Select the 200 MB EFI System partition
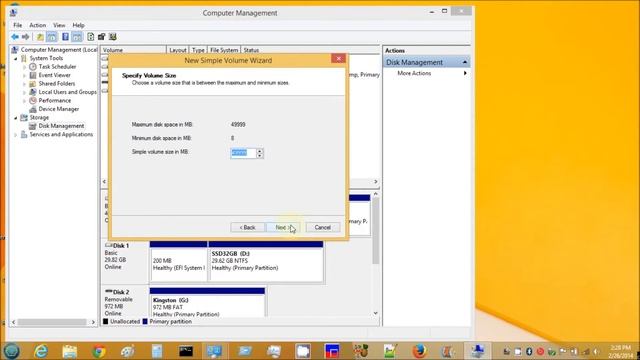 [x=179, y=261]
